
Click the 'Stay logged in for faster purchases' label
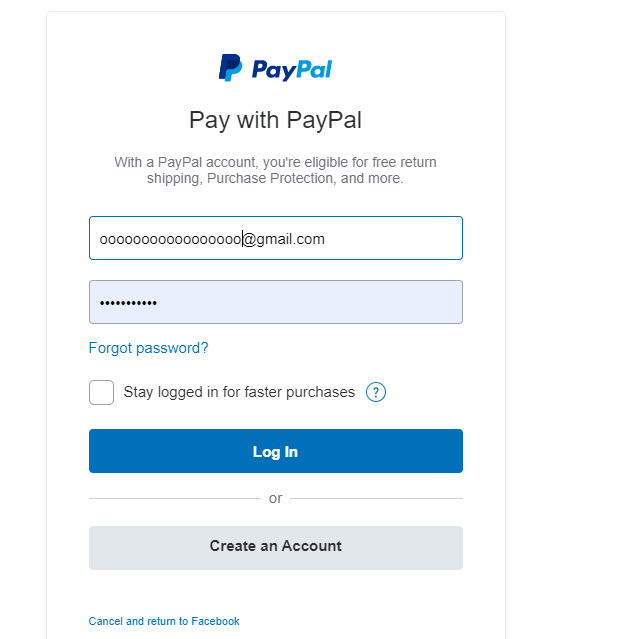point(239,392)
